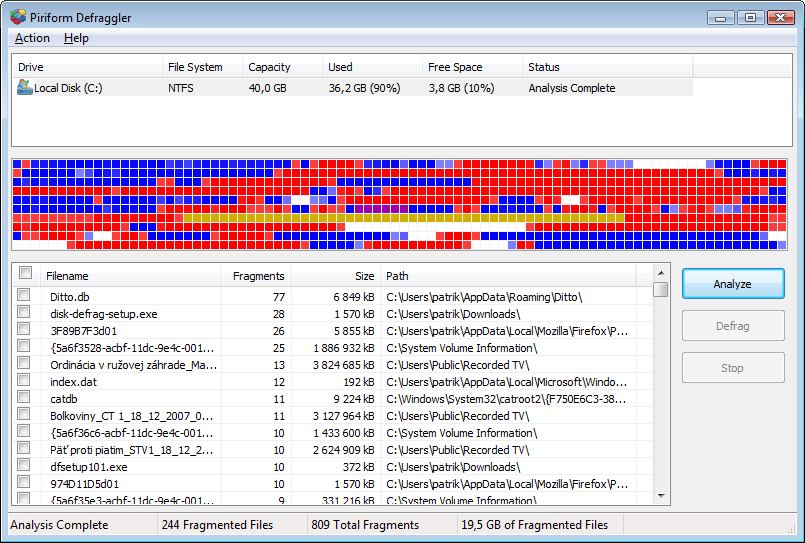The width and height of the screenshot is (805, 543).
Task: Click the file list scrollbar down arrow
Action: [661, 496]
